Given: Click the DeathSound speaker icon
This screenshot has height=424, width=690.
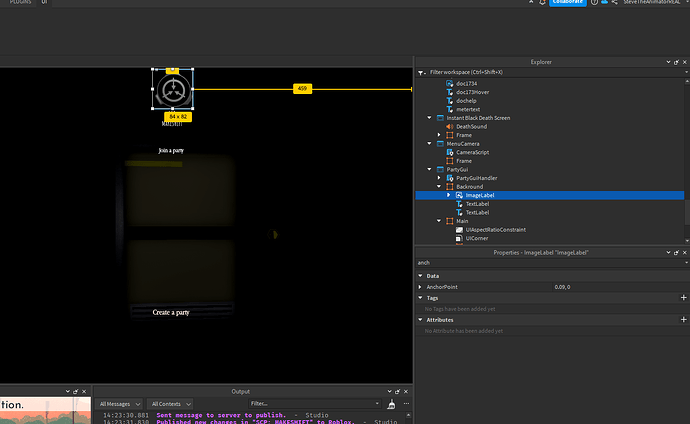Looking at the screenshot, I should (450, 126).
